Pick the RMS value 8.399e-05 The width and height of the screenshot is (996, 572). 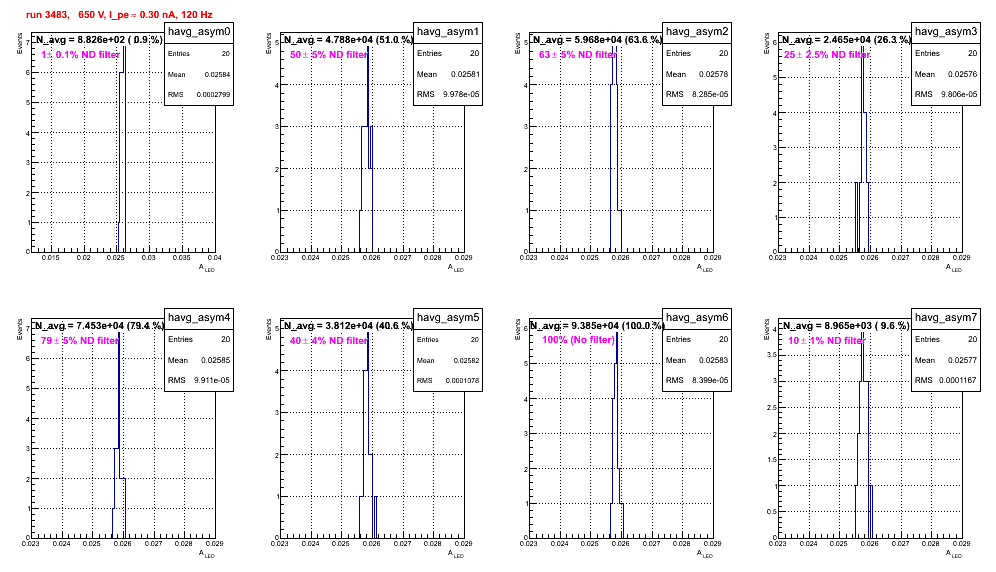[710, 381]
